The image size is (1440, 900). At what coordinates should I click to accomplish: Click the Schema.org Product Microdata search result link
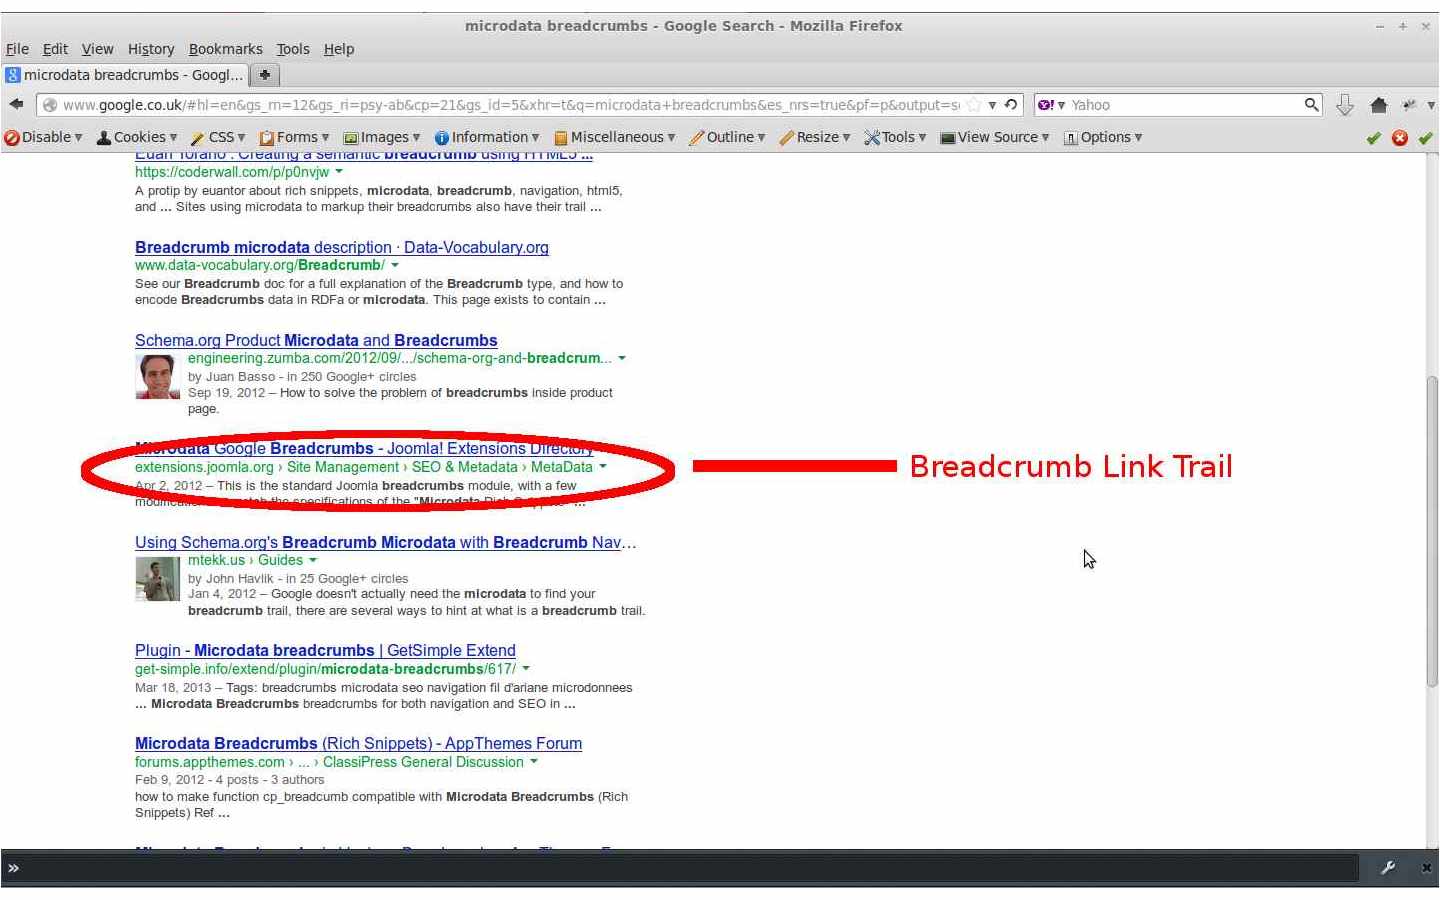click(316, 340)
